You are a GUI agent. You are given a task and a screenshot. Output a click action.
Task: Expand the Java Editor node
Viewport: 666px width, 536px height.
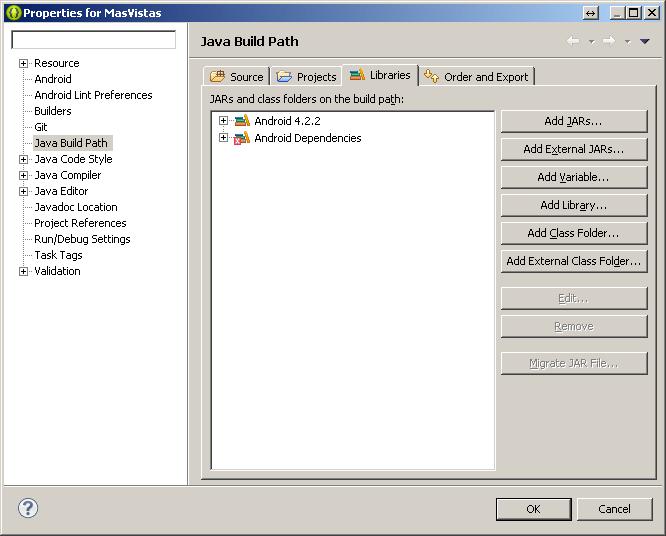tap(23, 192)
